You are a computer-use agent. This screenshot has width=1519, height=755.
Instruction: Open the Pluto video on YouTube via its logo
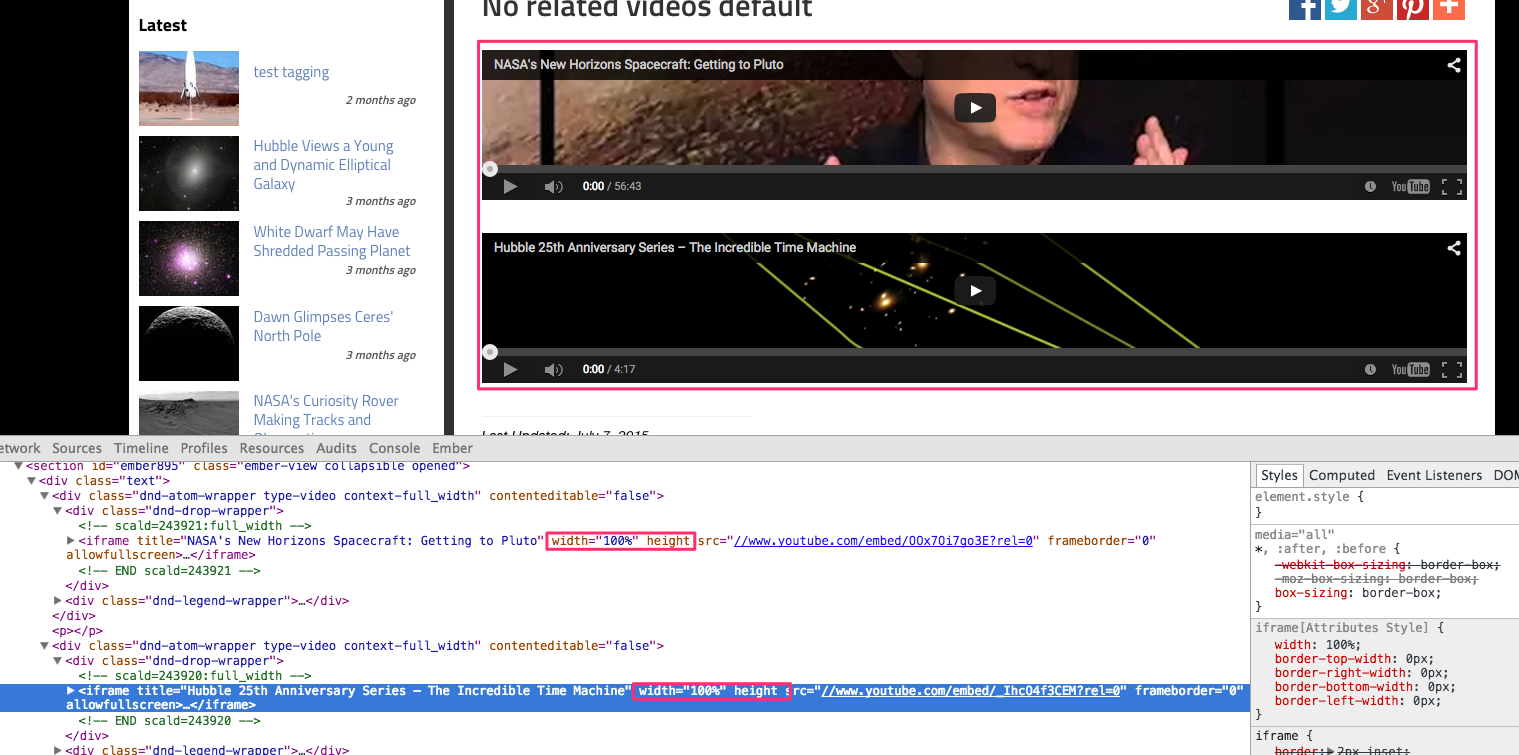coord(1410,186)
